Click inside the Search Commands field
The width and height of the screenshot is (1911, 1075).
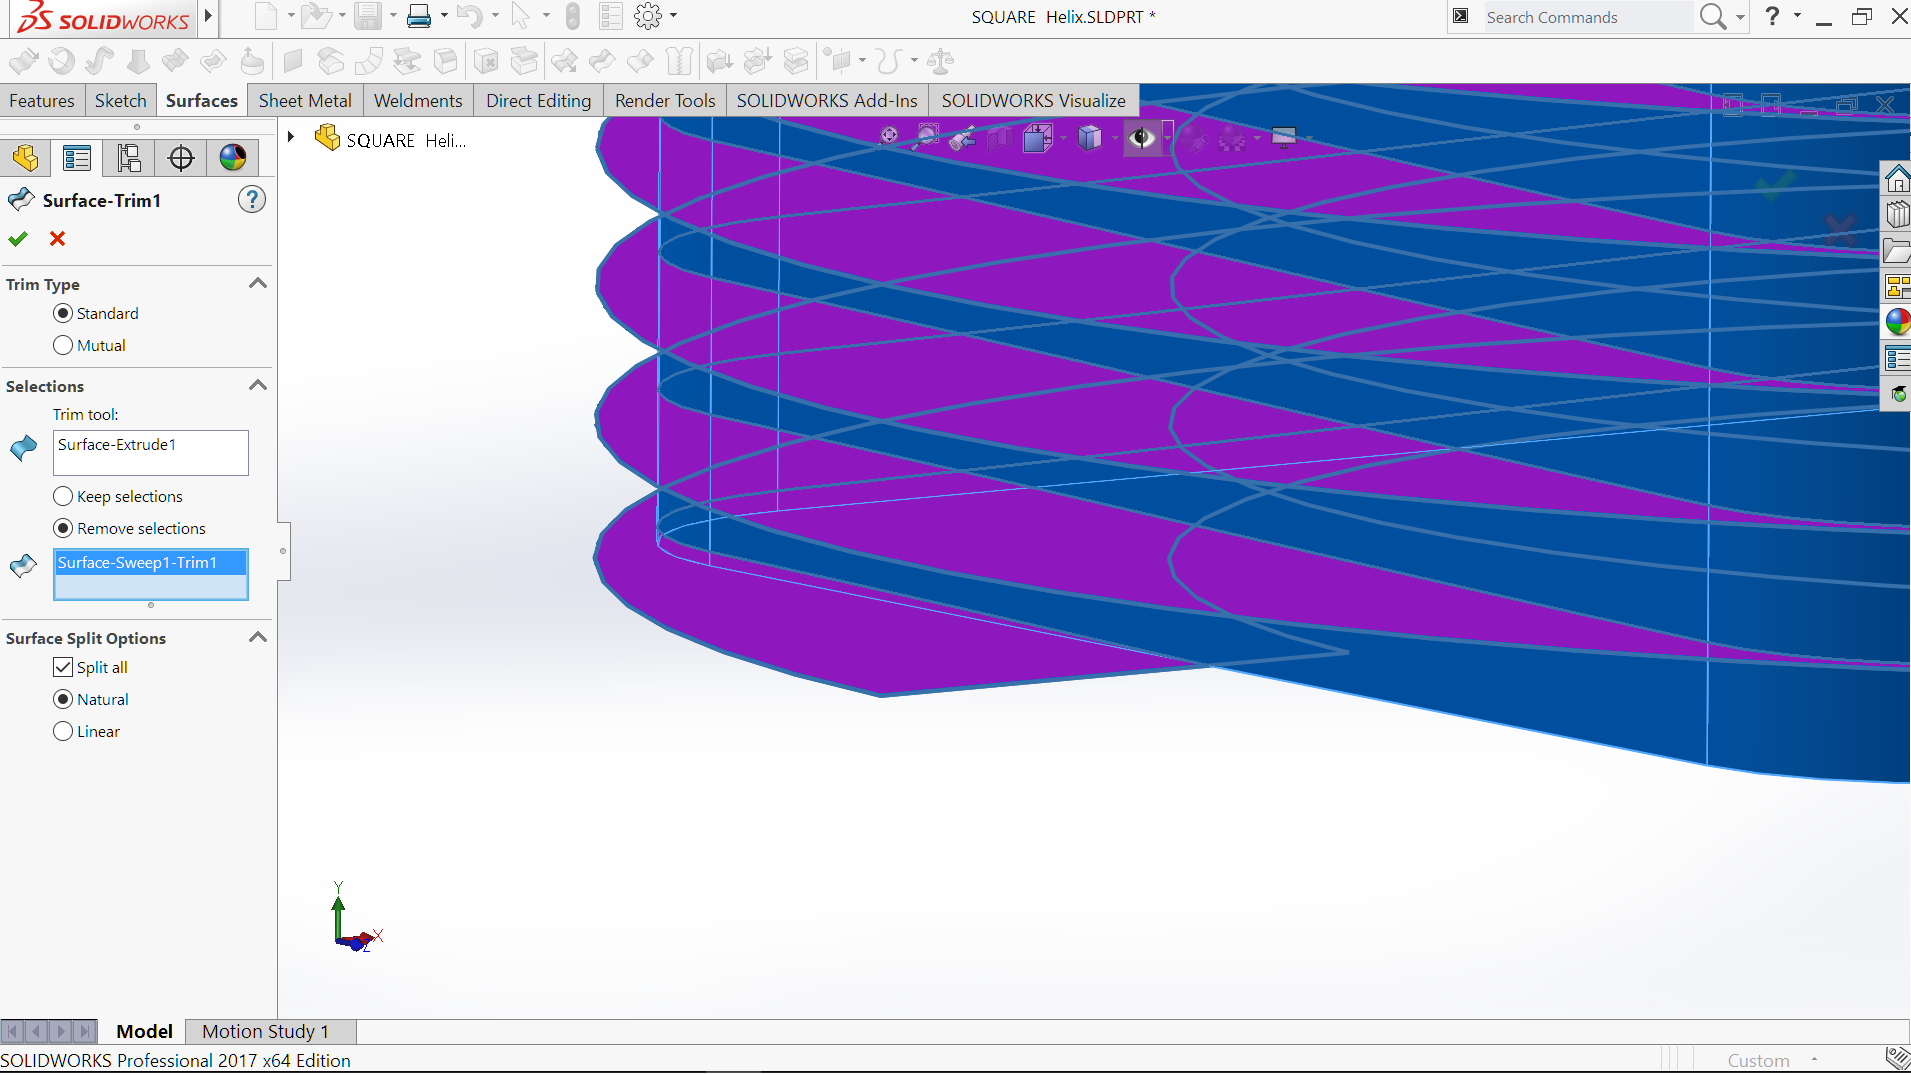pos(1590,17)
